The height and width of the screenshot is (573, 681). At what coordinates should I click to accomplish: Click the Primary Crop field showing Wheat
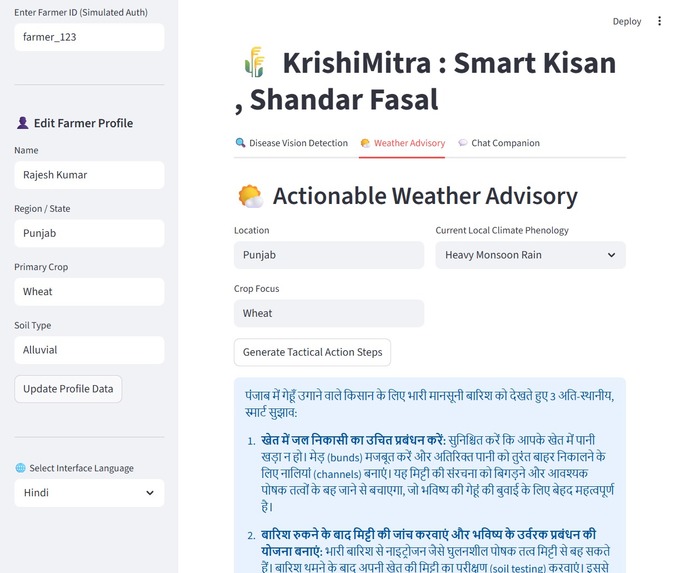pyautogui.click(x=89, y=291)
